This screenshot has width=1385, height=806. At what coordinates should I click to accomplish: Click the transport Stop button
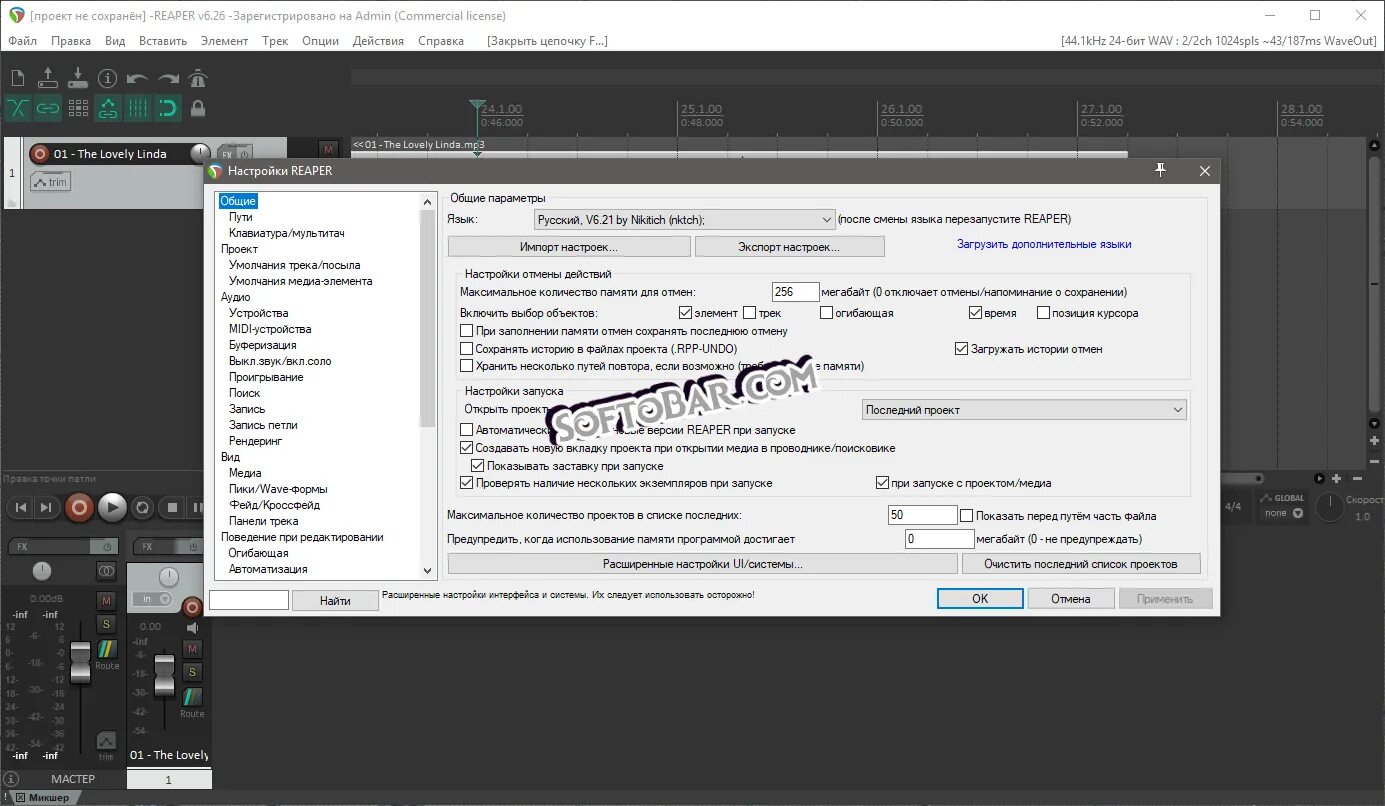(x=172, y=508)
